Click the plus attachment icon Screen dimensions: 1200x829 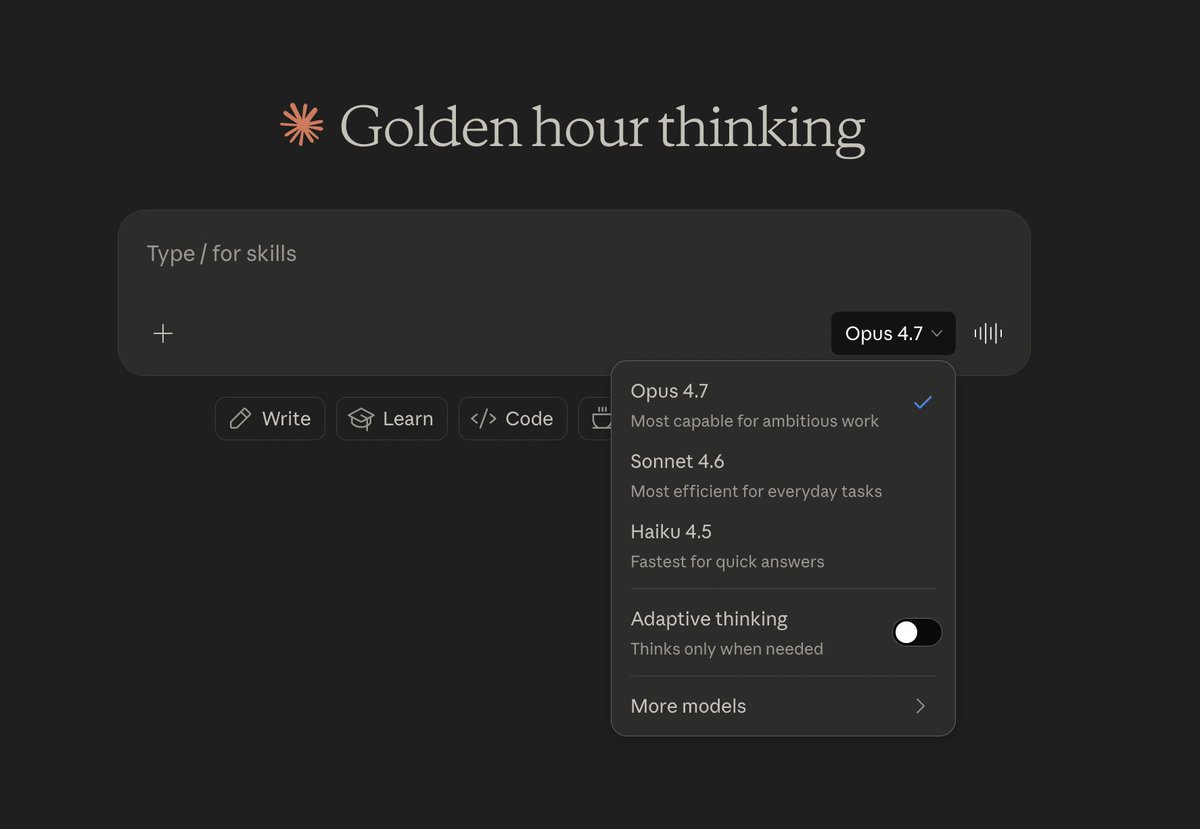pos(163,334)
